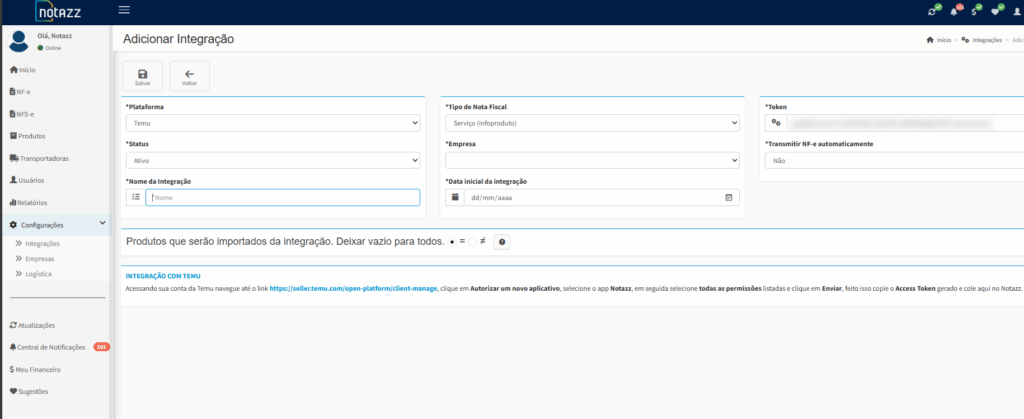This screenshot has width=1024, height=419.
Task: Open the dollar financial icon in header
Action: pos(975,12)
